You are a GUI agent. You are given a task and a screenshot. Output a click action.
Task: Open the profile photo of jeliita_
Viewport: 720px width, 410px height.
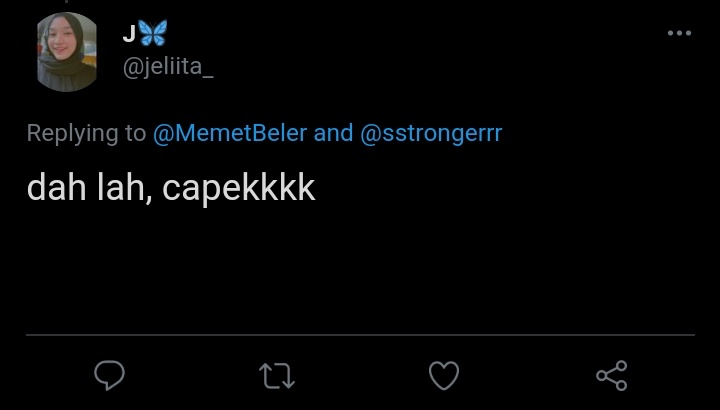pyautogui.click(x=68, y=52)
